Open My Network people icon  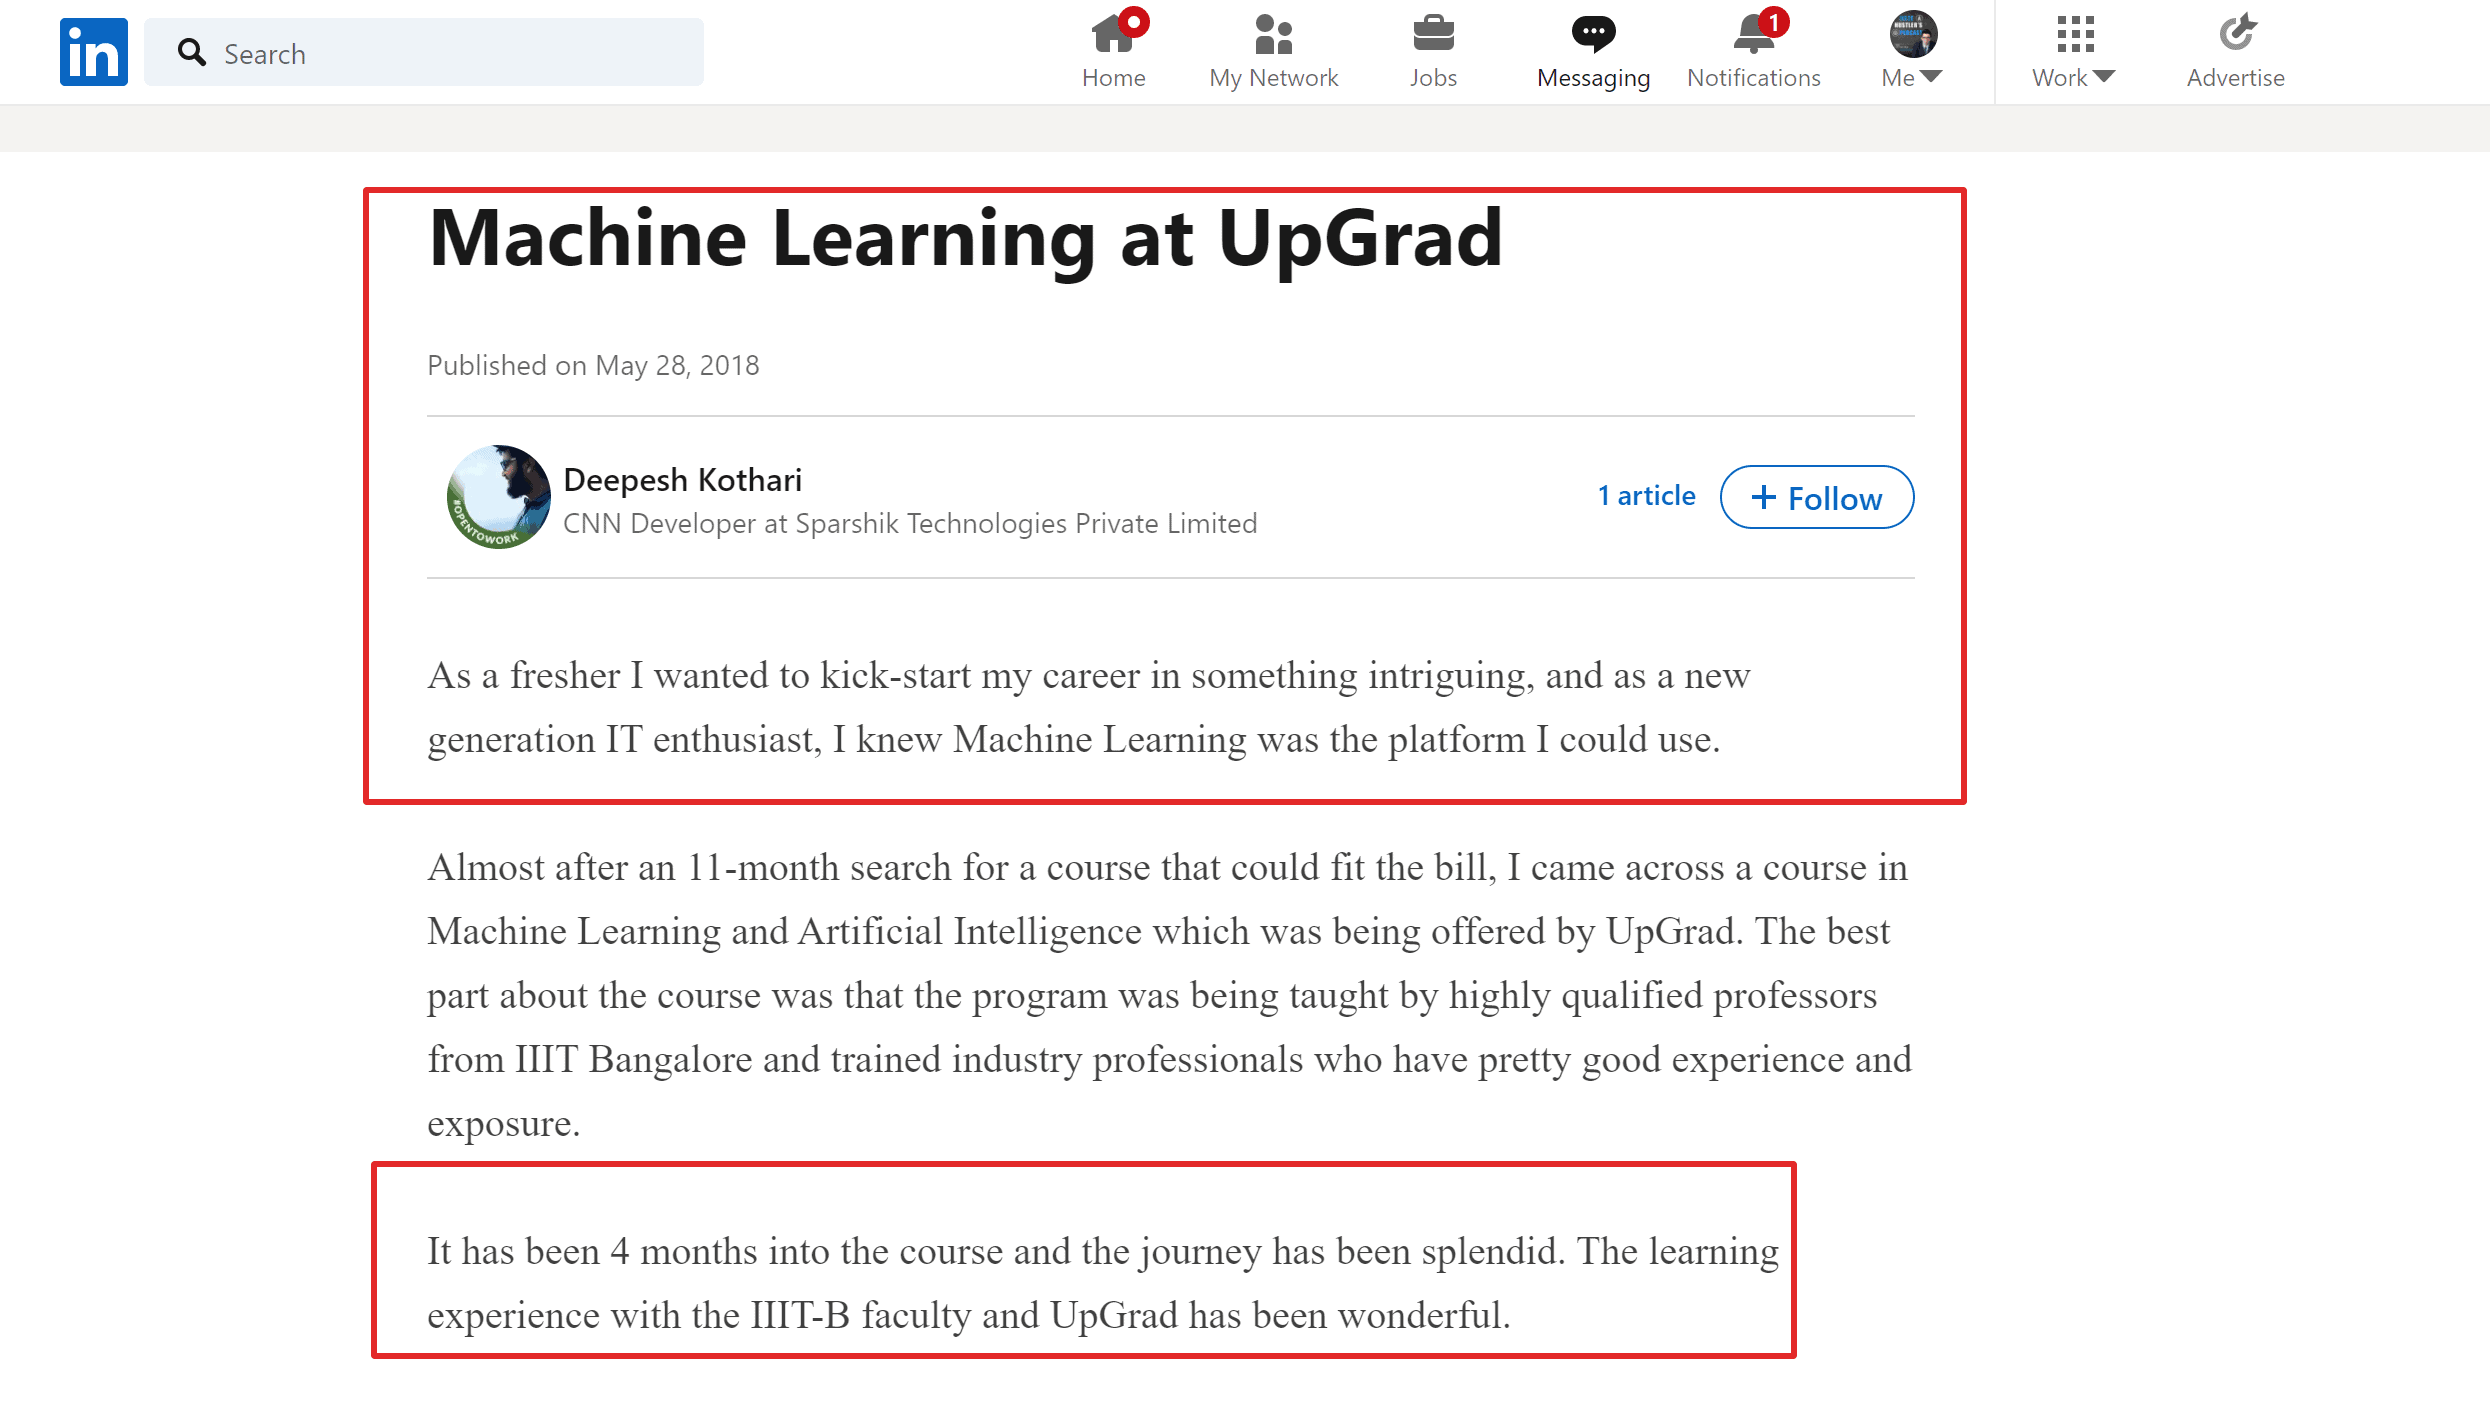1273,34
